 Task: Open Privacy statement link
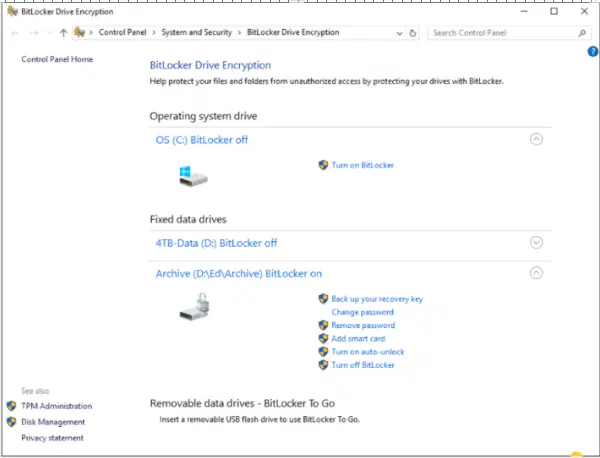tap(52, 438)
